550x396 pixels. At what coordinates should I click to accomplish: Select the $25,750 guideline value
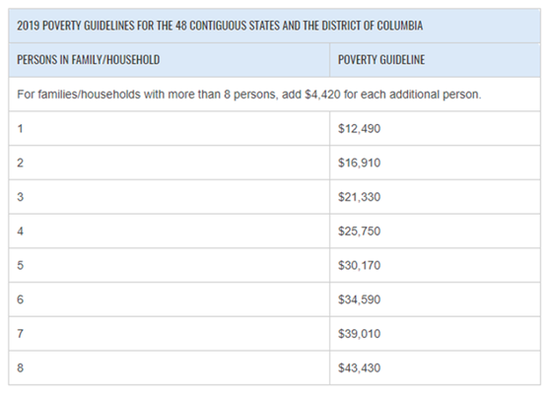[359, 231]
